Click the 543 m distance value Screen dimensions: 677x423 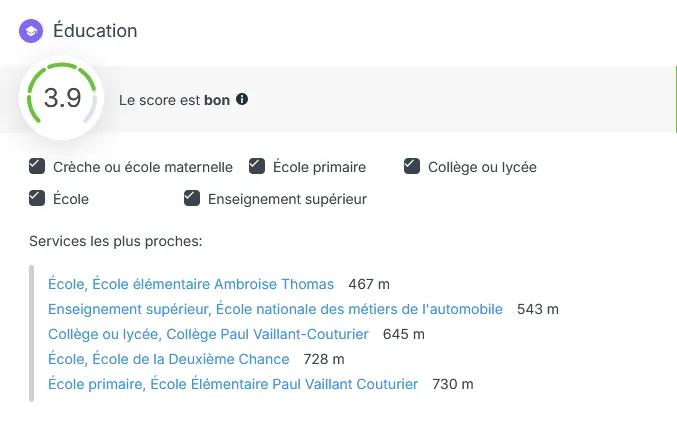click(x=538, y=310)
